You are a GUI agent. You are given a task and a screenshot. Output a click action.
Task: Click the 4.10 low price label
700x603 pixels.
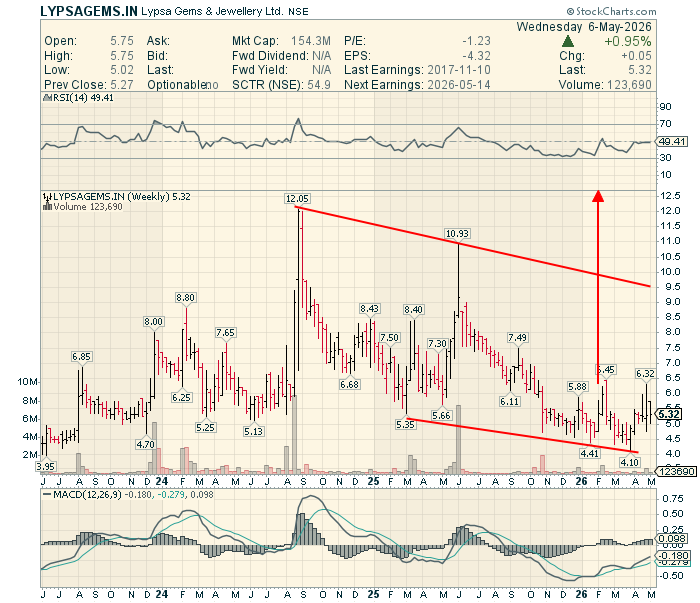(x=629, y=462)
